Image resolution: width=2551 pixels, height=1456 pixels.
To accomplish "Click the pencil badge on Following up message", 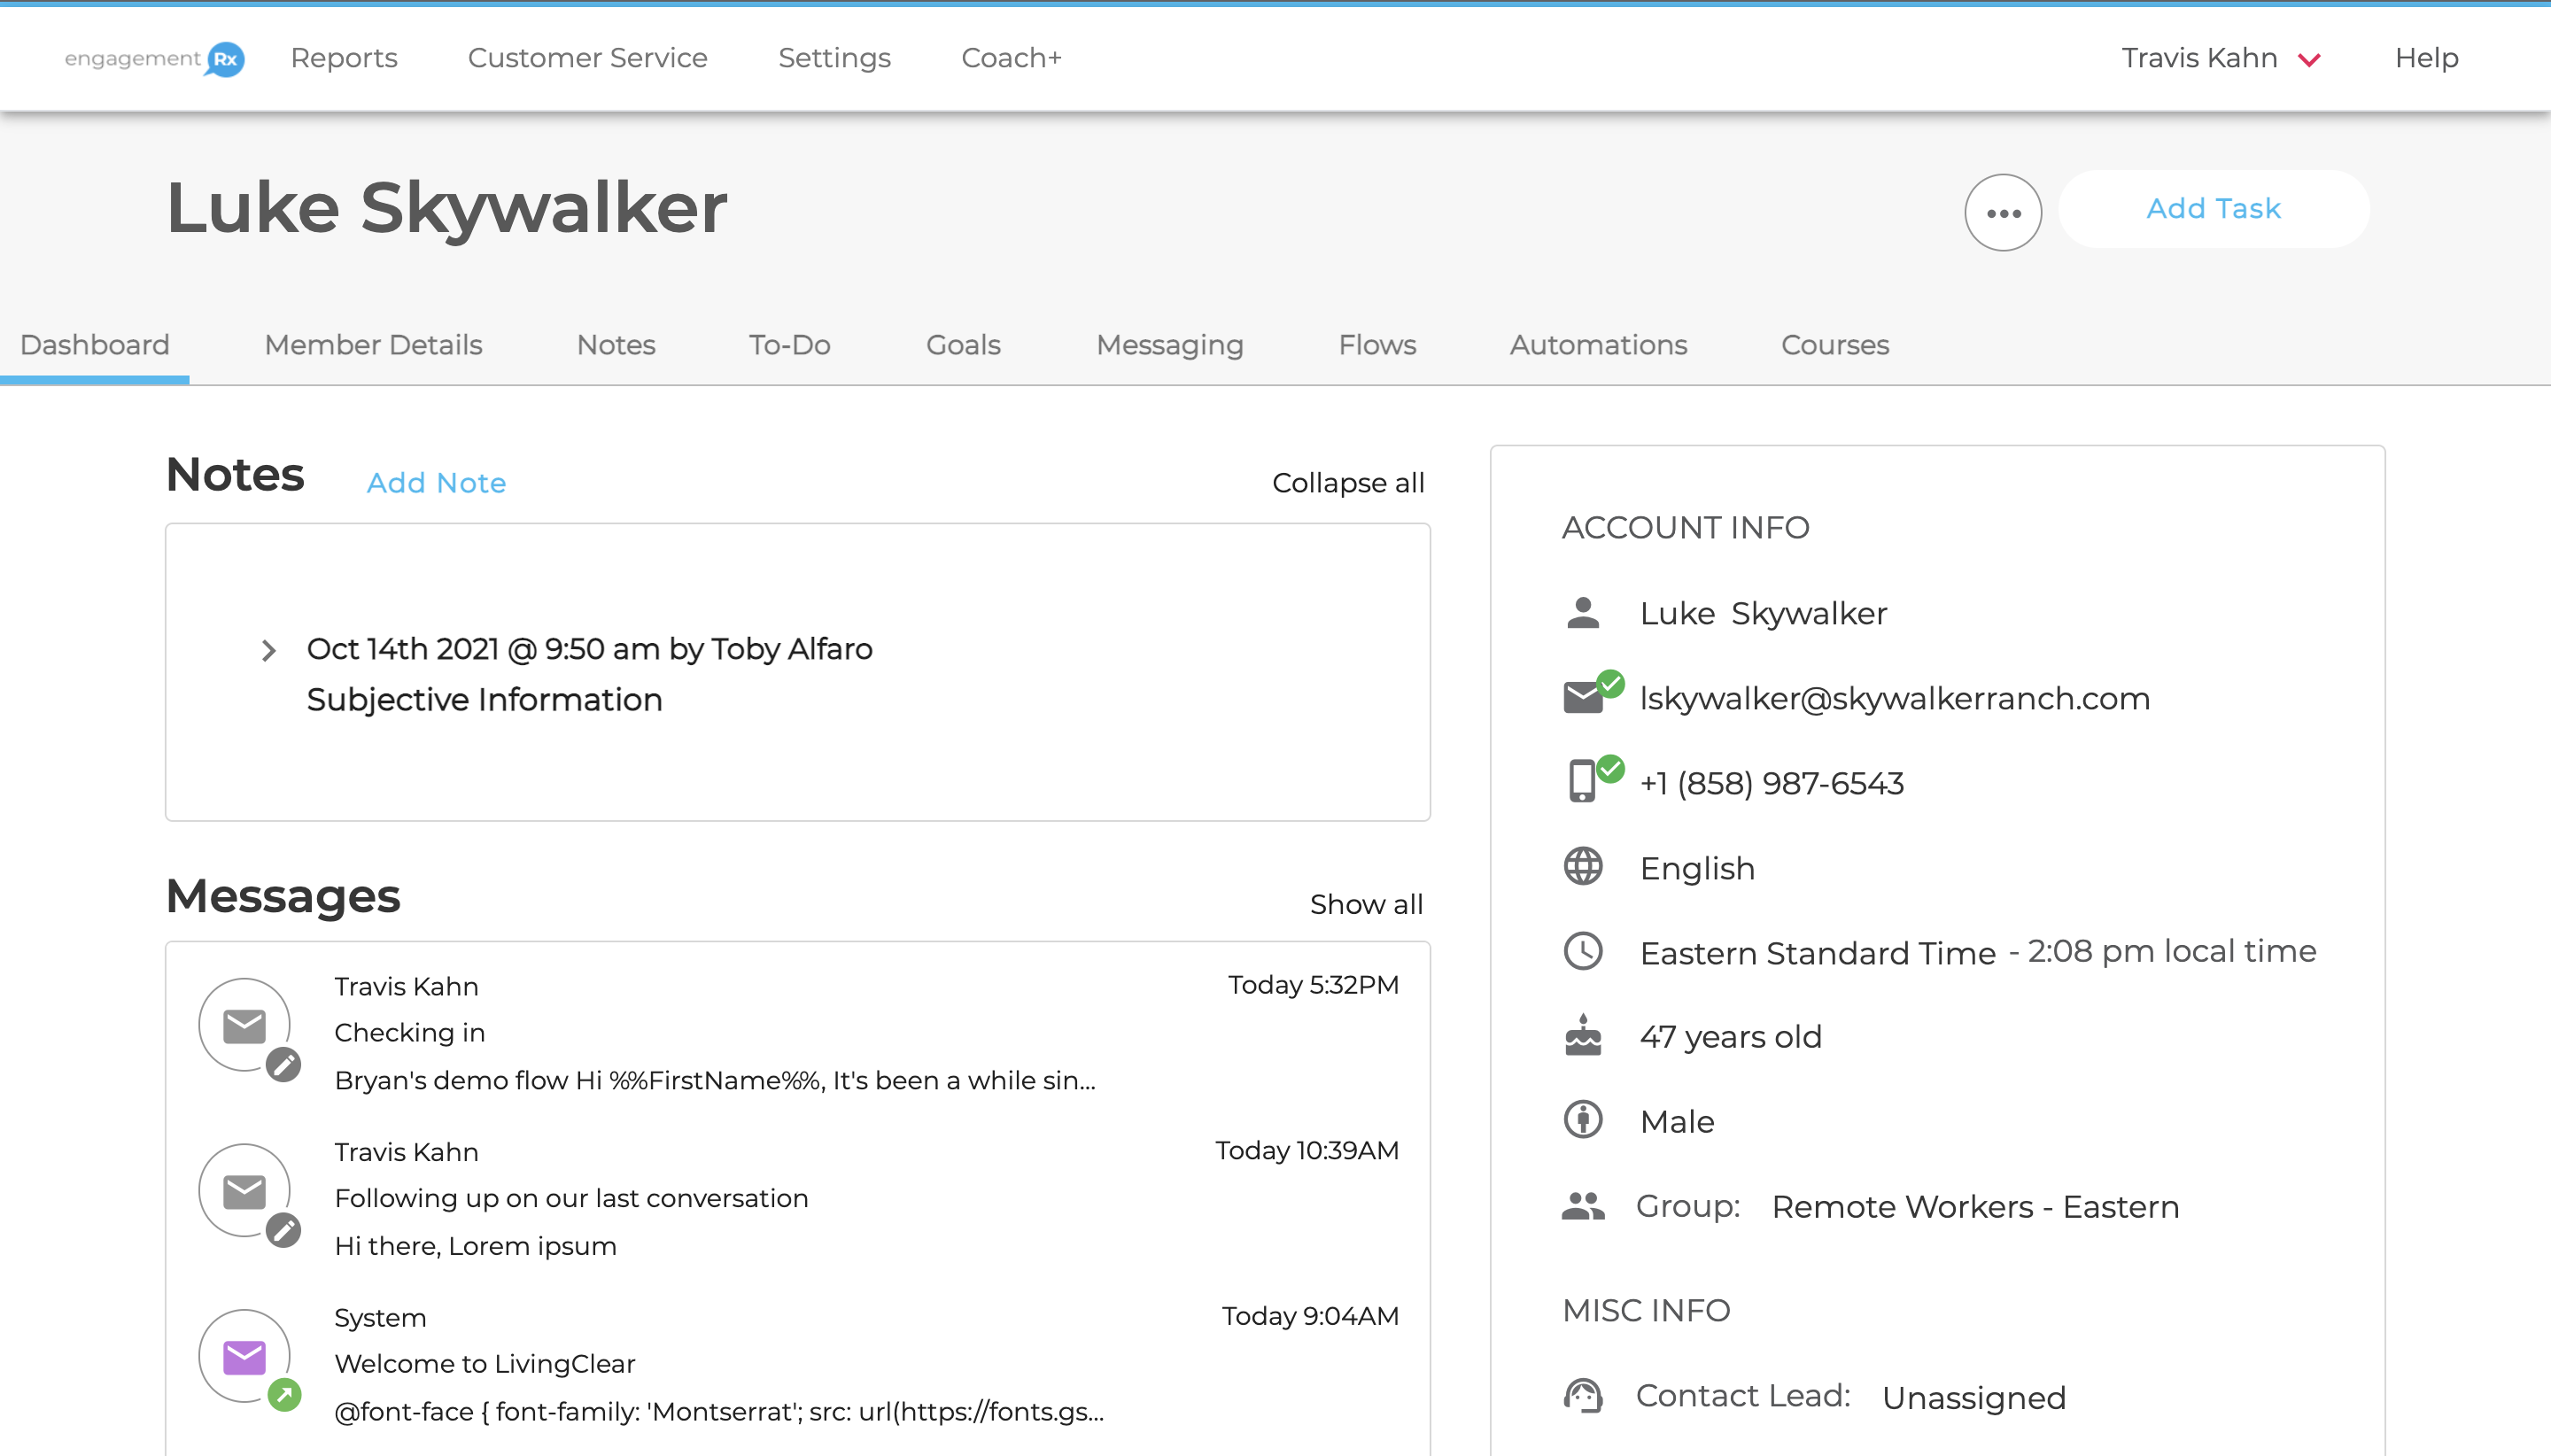I will [x=284, y=1231].
